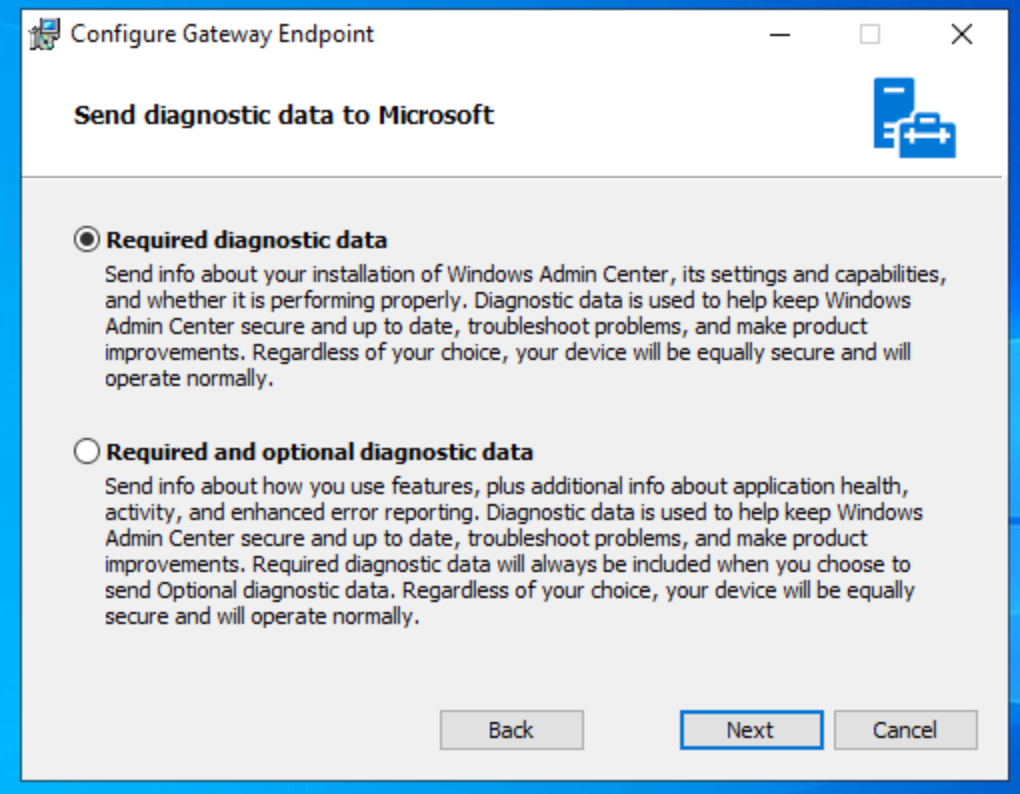
Task: Choose Required and optional diagnostic data radio button
Action: tap(88, 452)
